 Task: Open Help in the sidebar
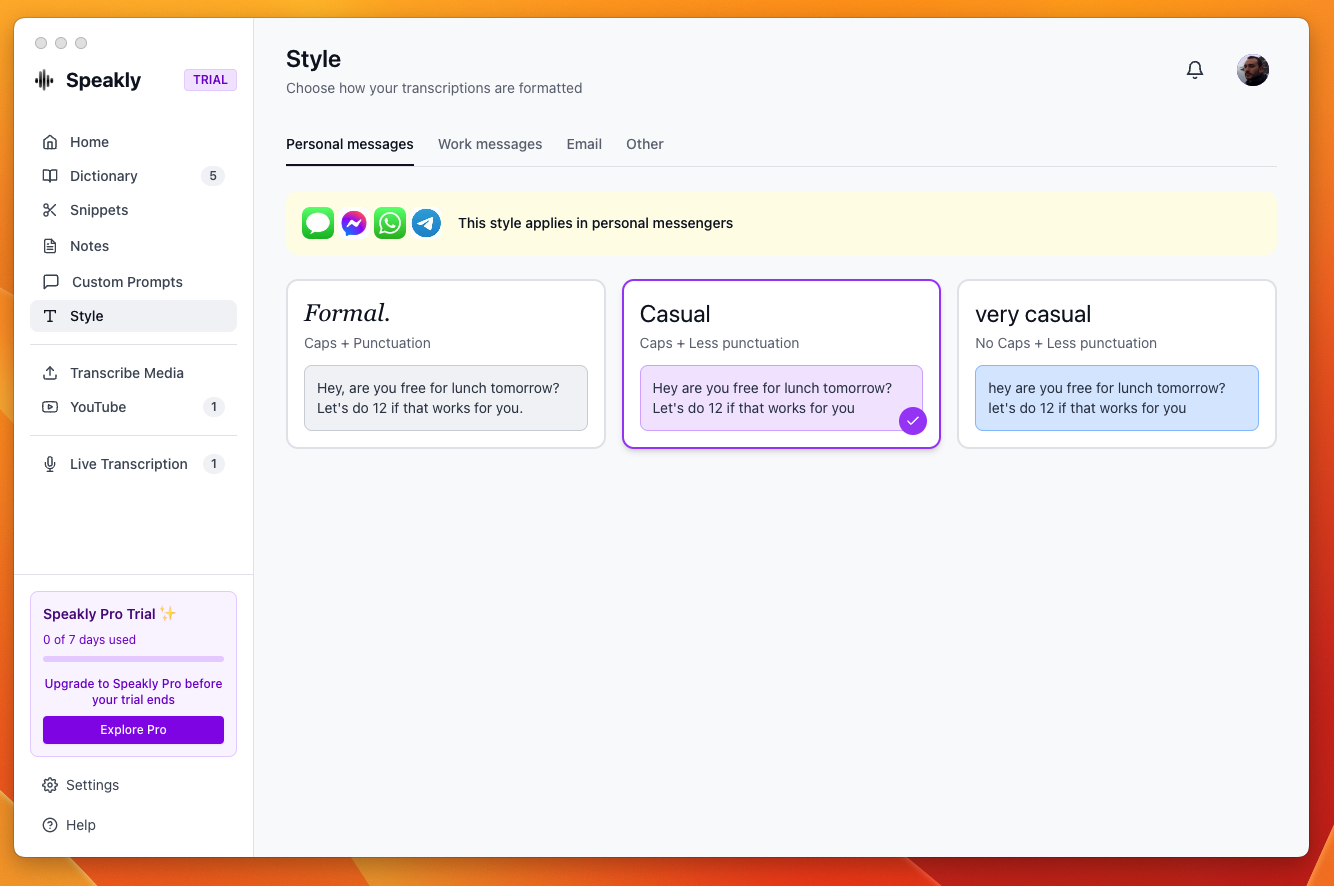[80, 825]
